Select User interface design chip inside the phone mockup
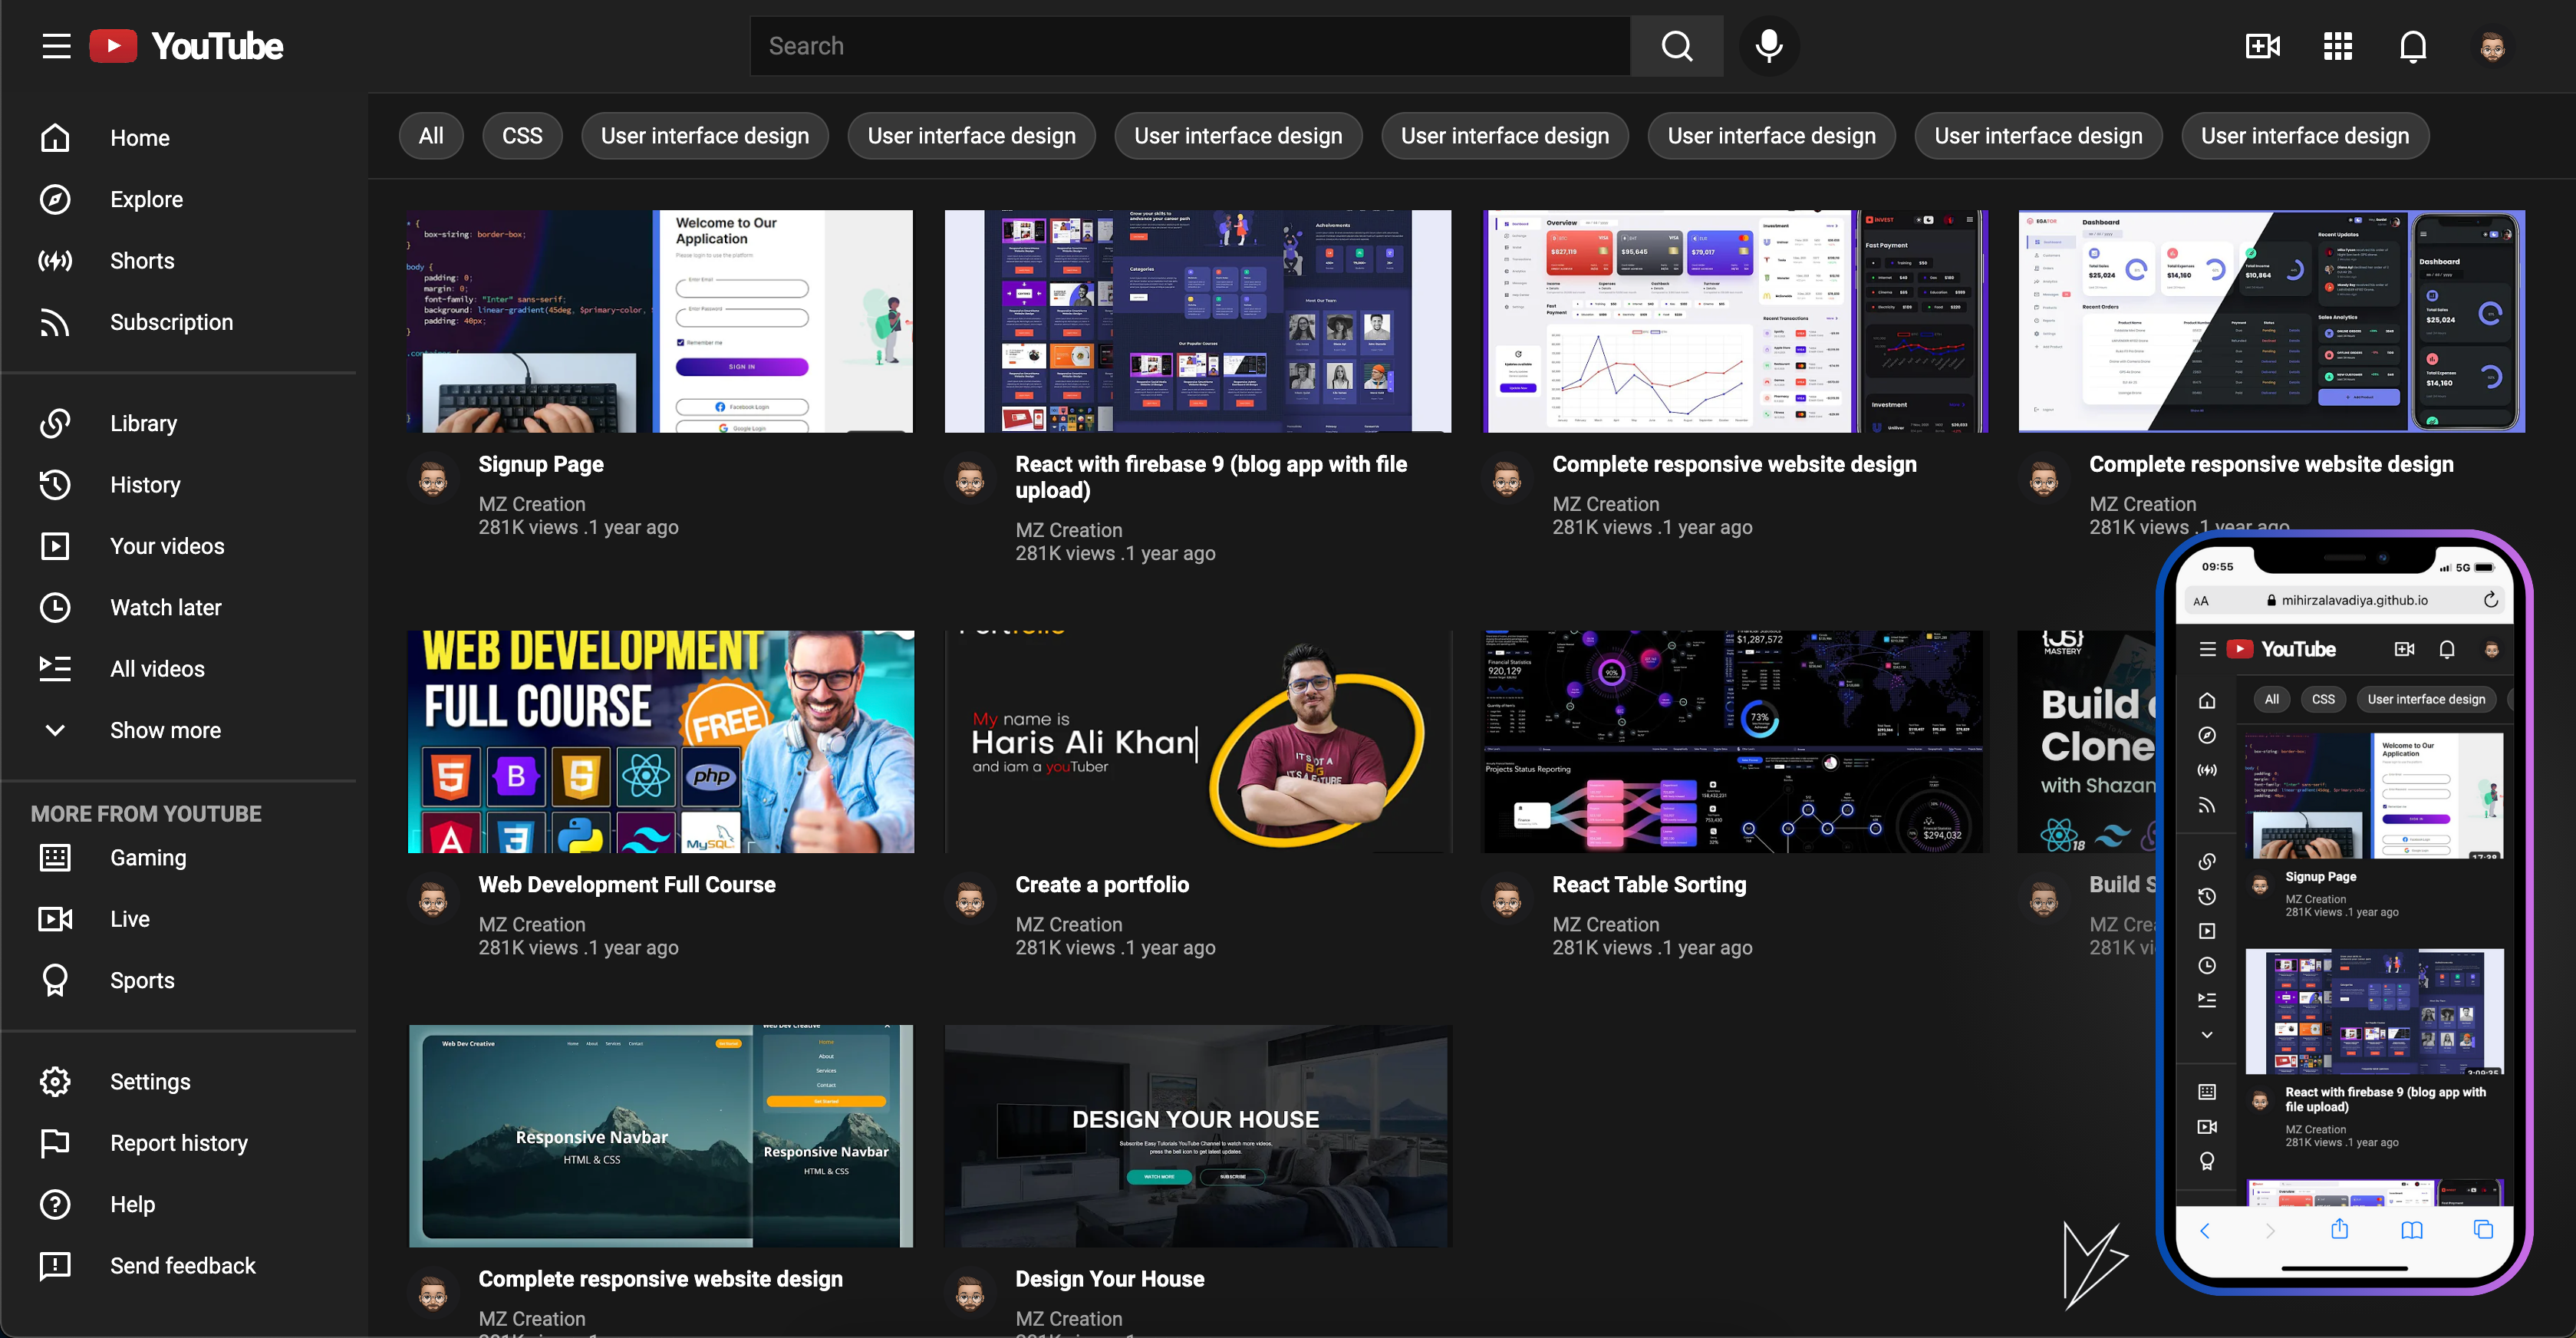Viewport: 2576px width, 1338px height. coord(2426,699)
